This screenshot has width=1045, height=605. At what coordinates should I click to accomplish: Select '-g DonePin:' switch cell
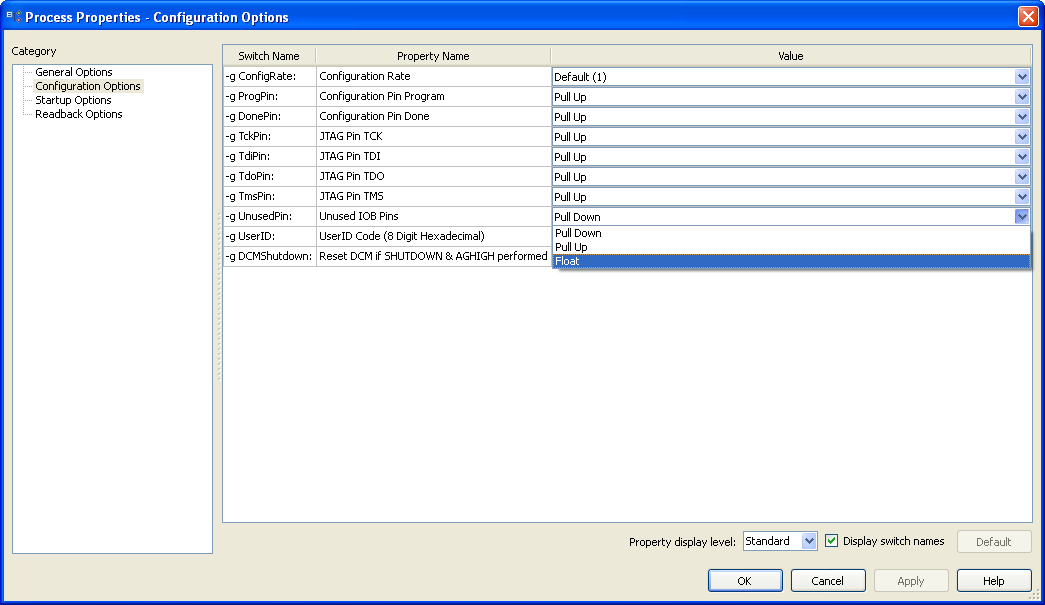tap(269, 116)
